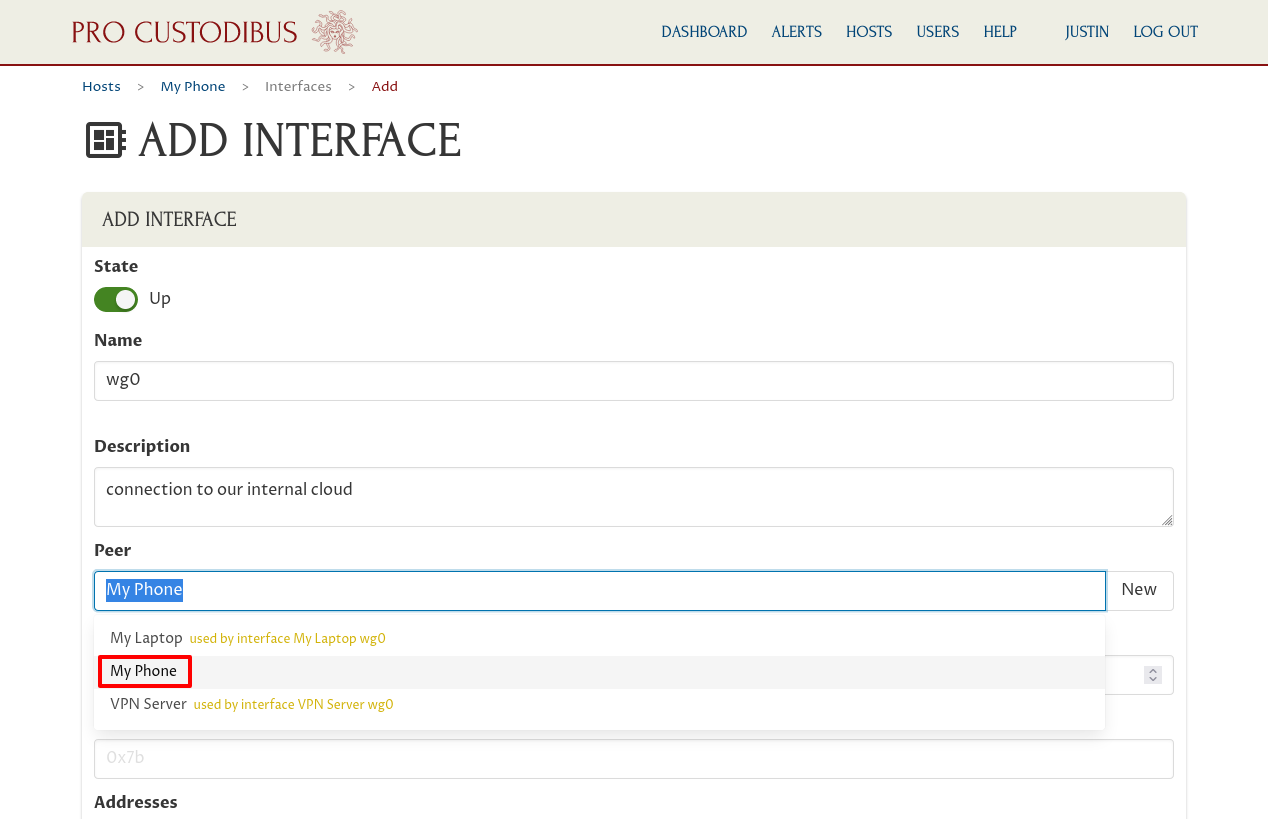1268x819 pixels.
Task: Choose My Phone in peer dropdown
Action: [x=600, y=672]
